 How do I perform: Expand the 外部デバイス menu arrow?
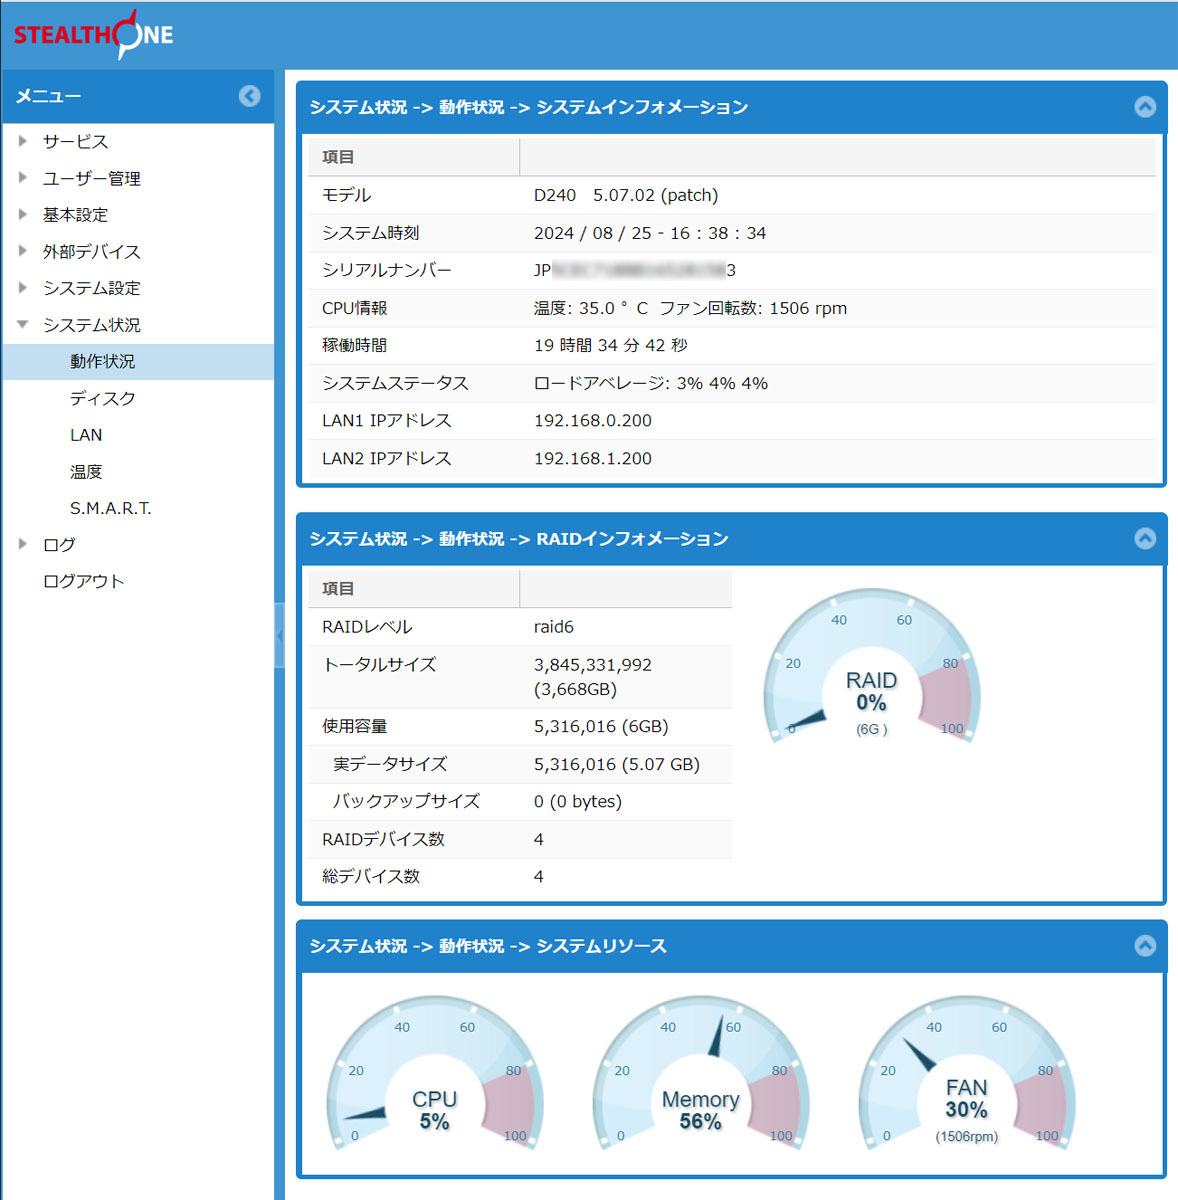(x=23, y=251)
